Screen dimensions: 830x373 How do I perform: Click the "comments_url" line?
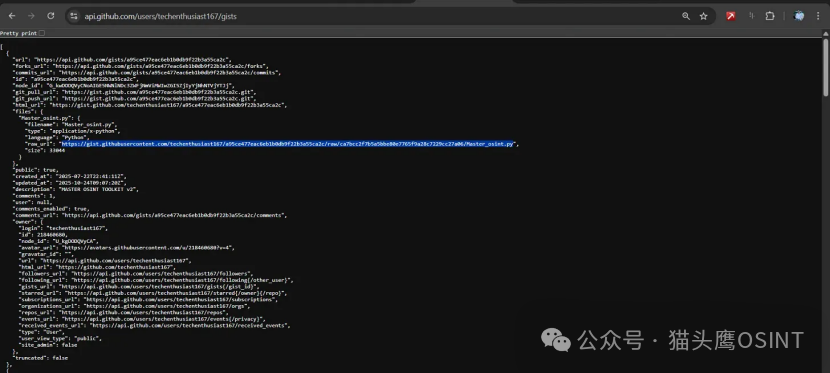coord(150,215)
